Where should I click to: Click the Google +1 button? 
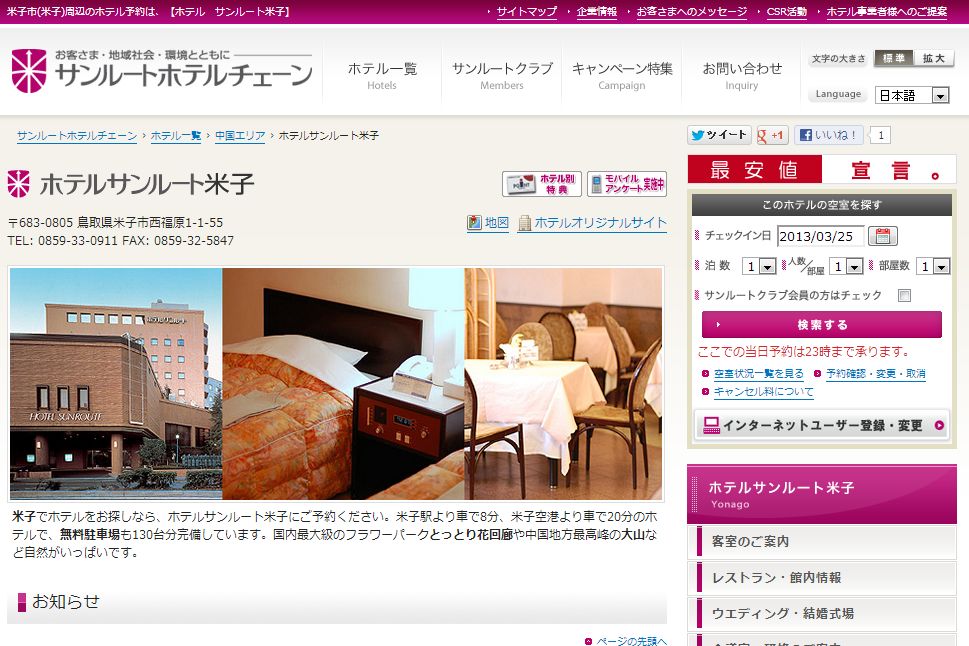point(772,135)
